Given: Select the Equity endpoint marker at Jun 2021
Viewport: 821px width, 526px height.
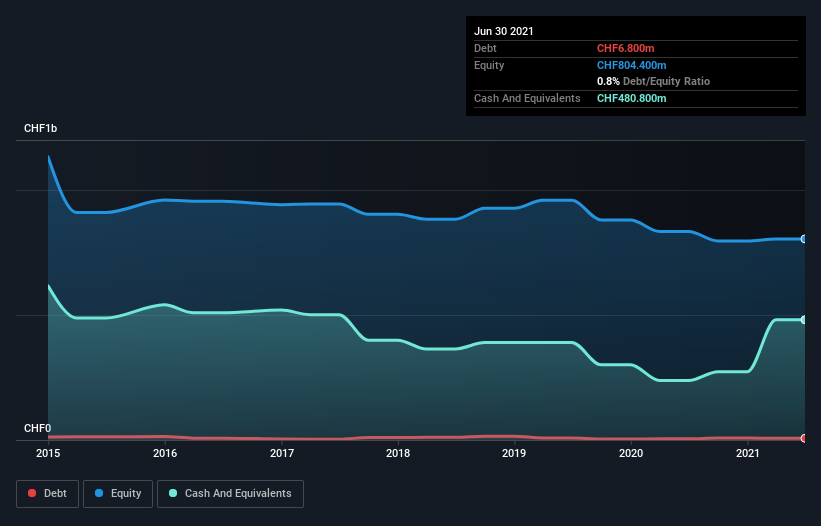Looking at the screenshot, I should [804, 239].
